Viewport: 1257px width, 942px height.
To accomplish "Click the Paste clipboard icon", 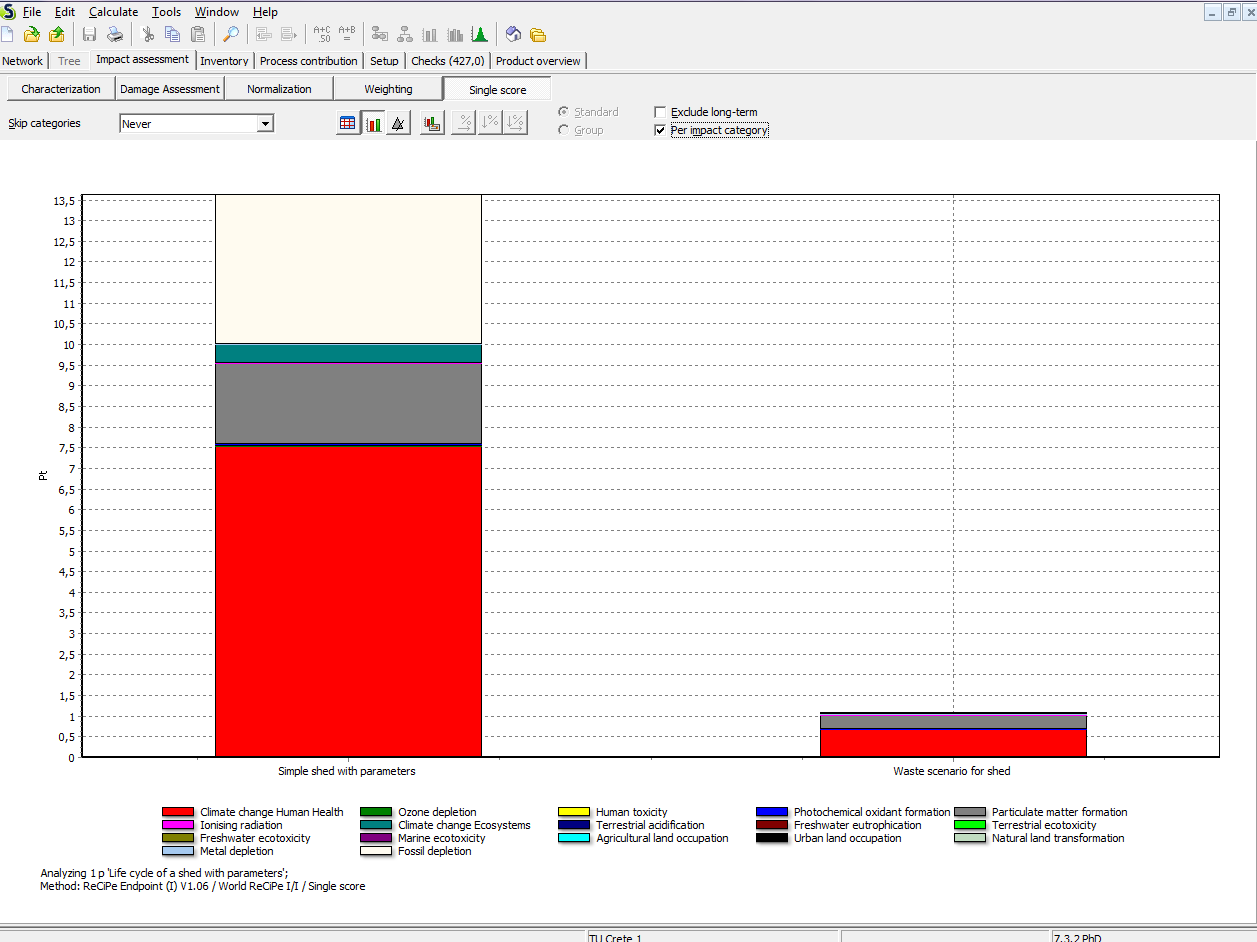I will tap(198, 35).
